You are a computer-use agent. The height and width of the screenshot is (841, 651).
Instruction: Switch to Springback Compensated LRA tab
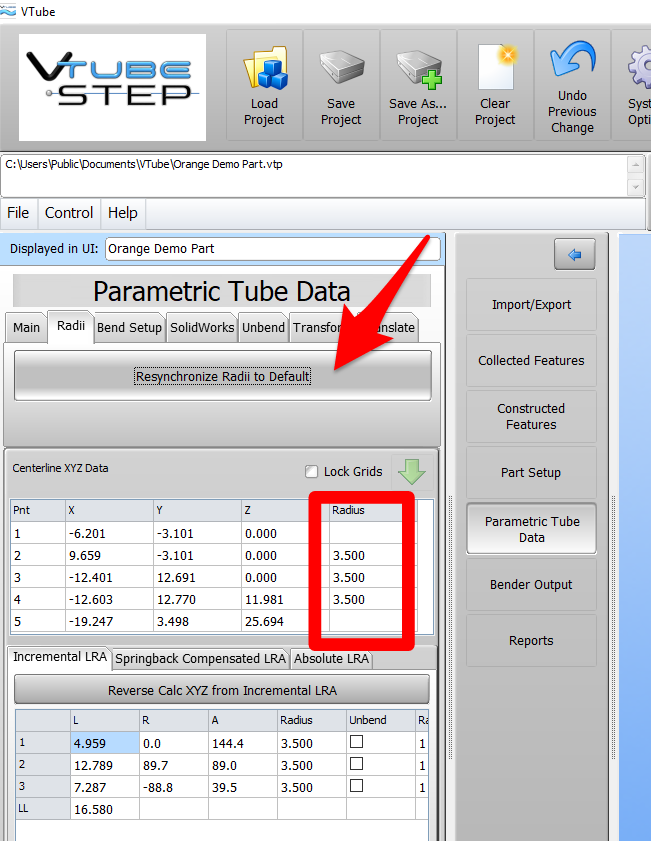tap(200, 659)
